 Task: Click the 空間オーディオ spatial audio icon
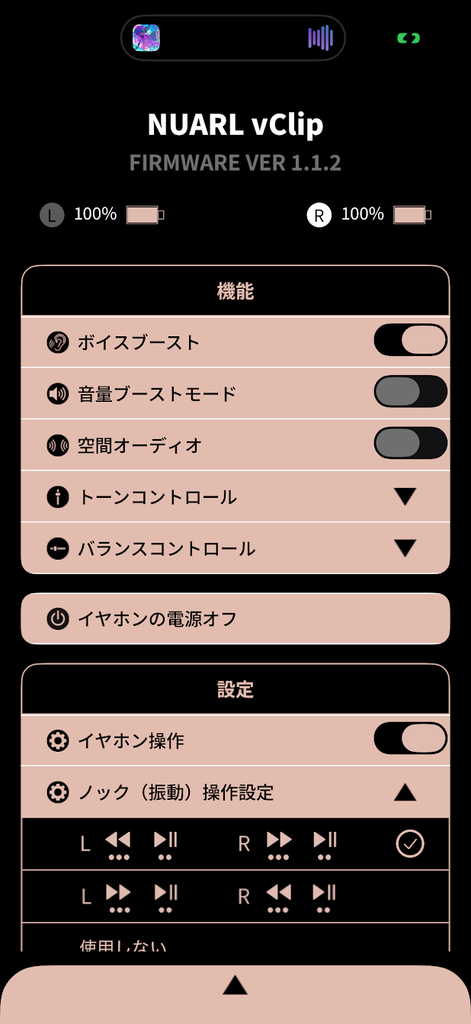(x=58, y=445)
